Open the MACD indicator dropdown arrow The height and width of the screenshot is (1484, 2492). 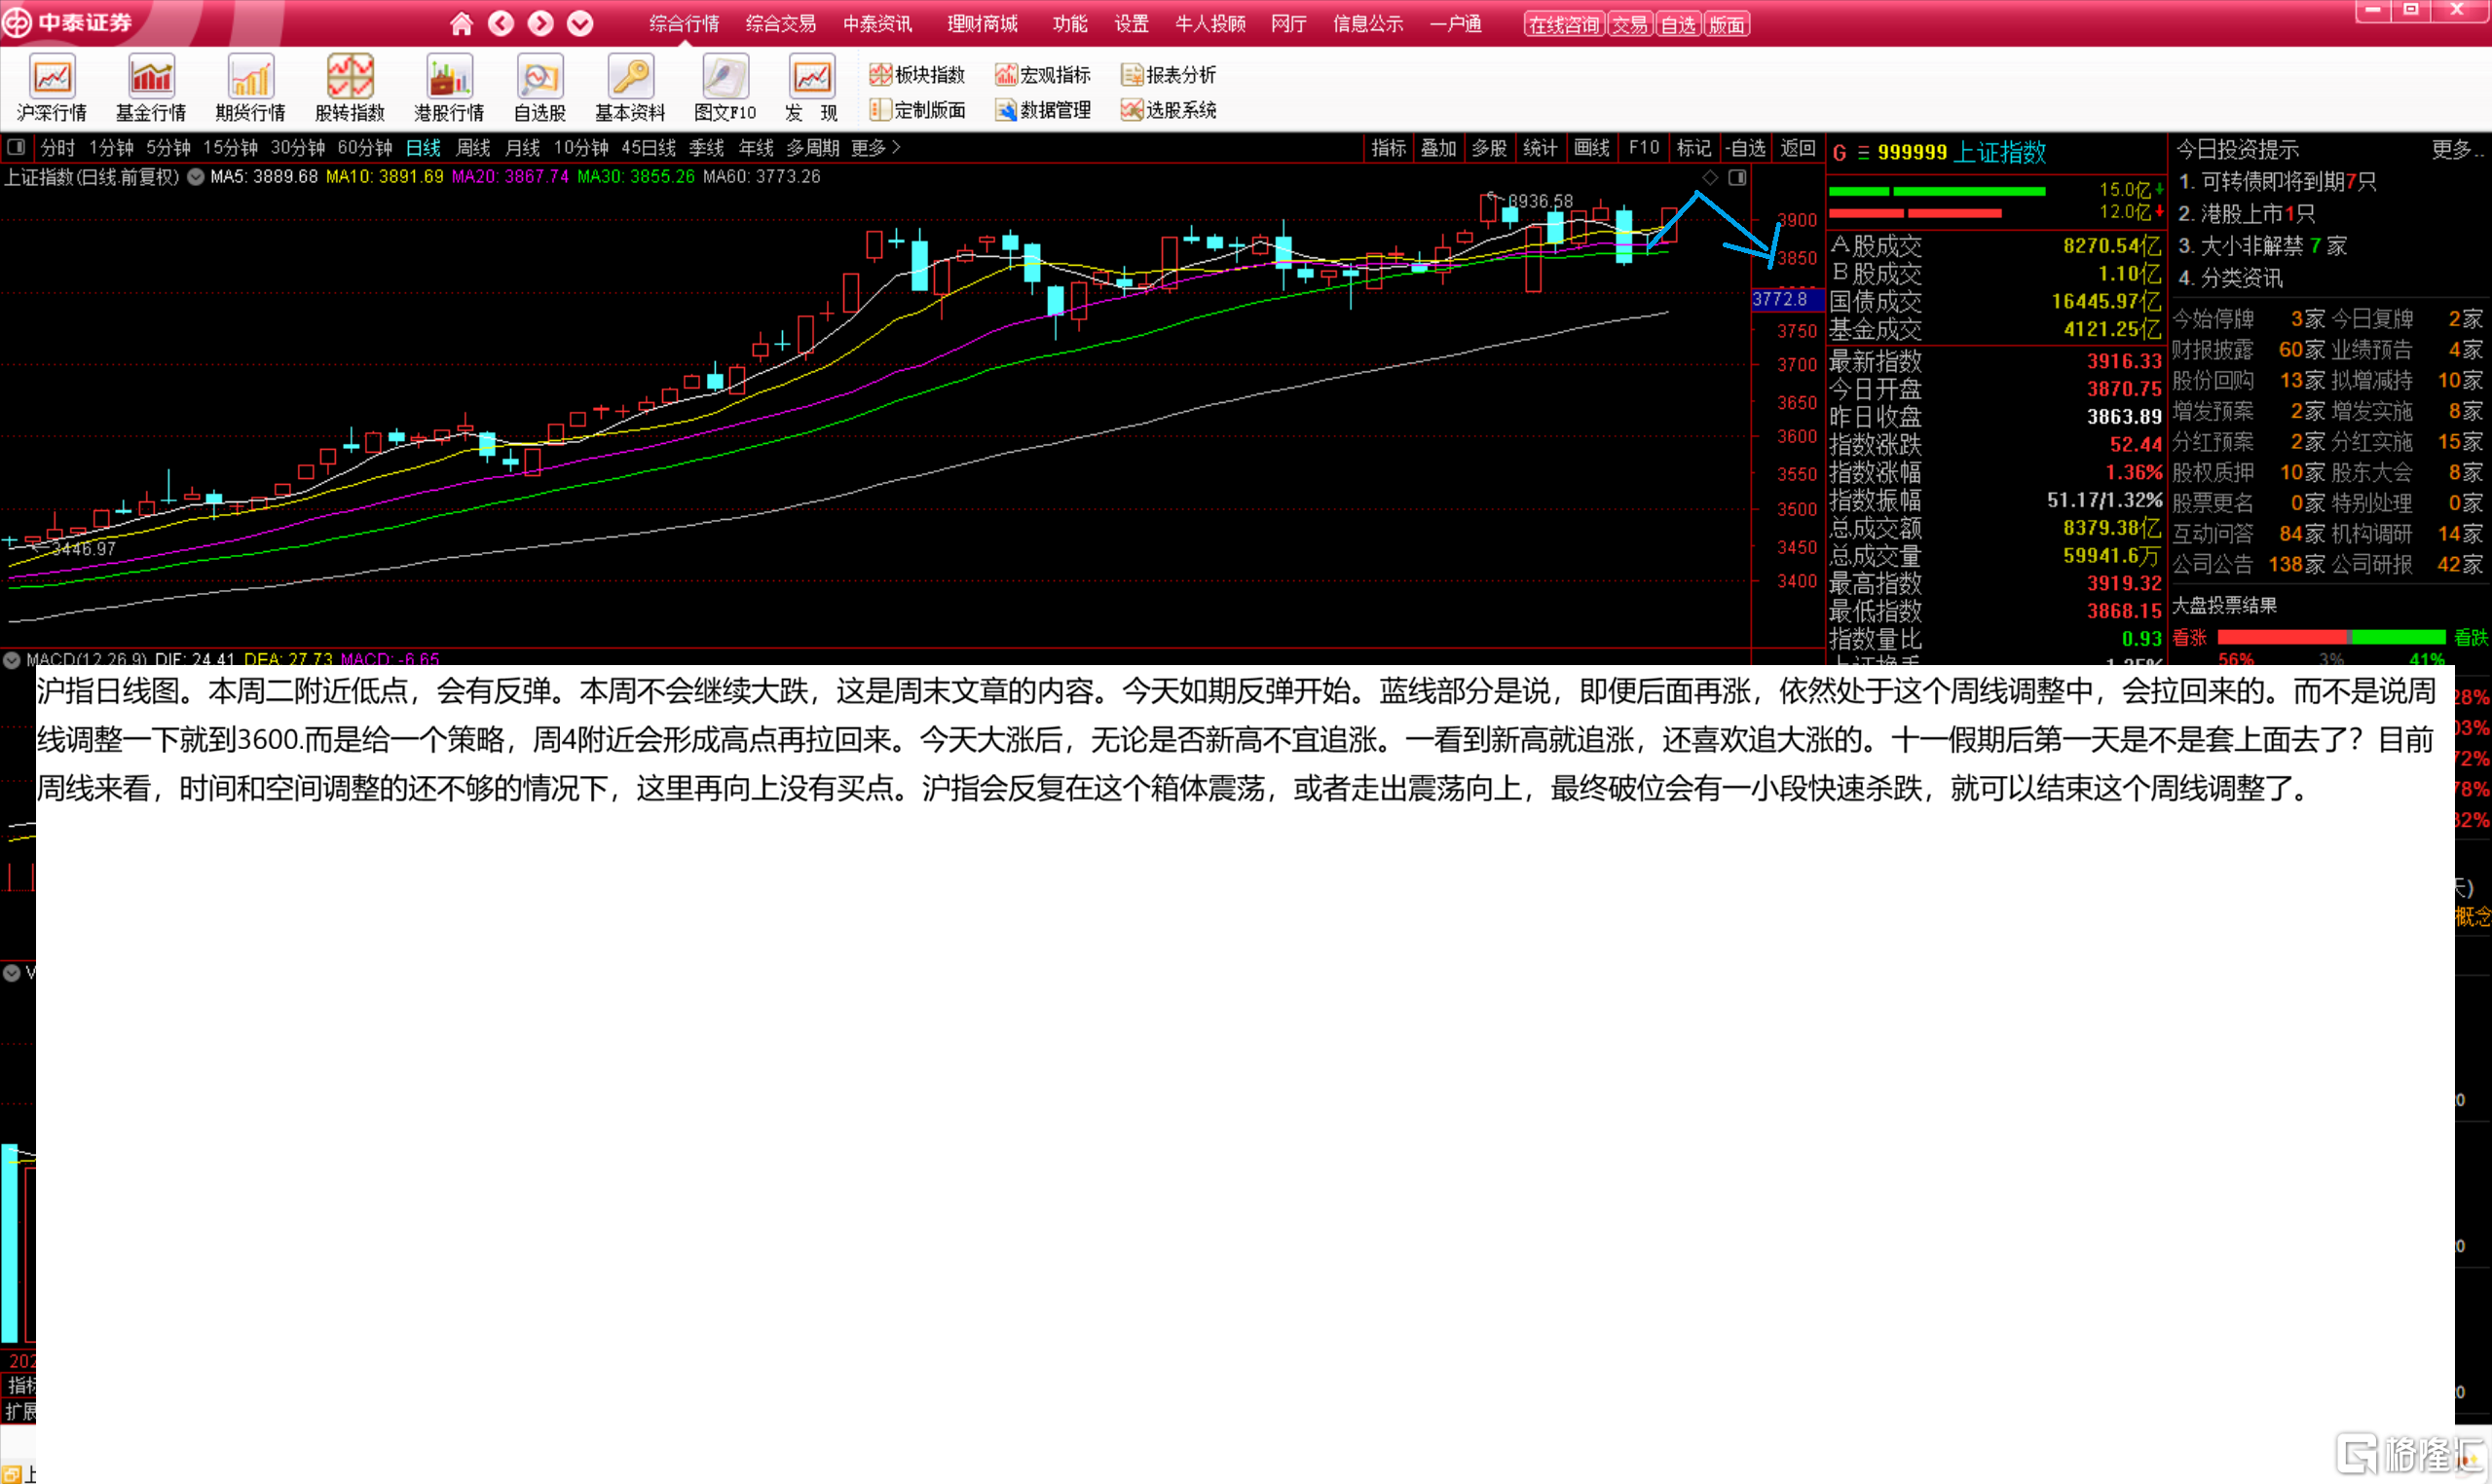coord(12,659)
